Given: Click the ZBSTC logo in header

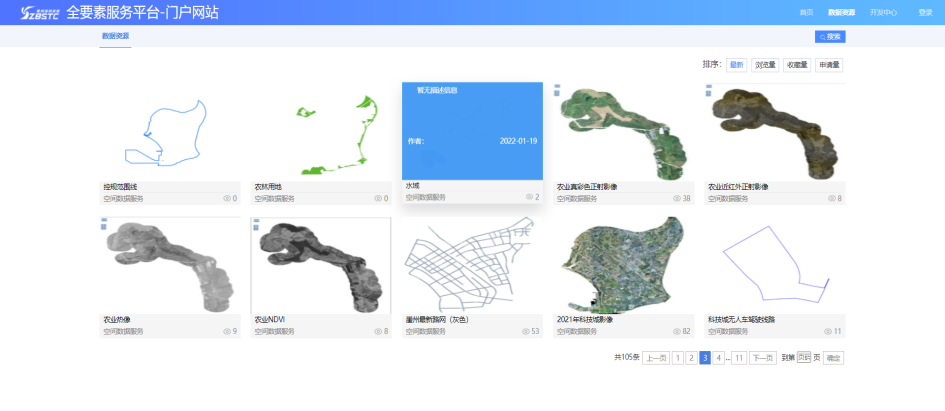Looking at the screenshot, I should coord(33,13).
